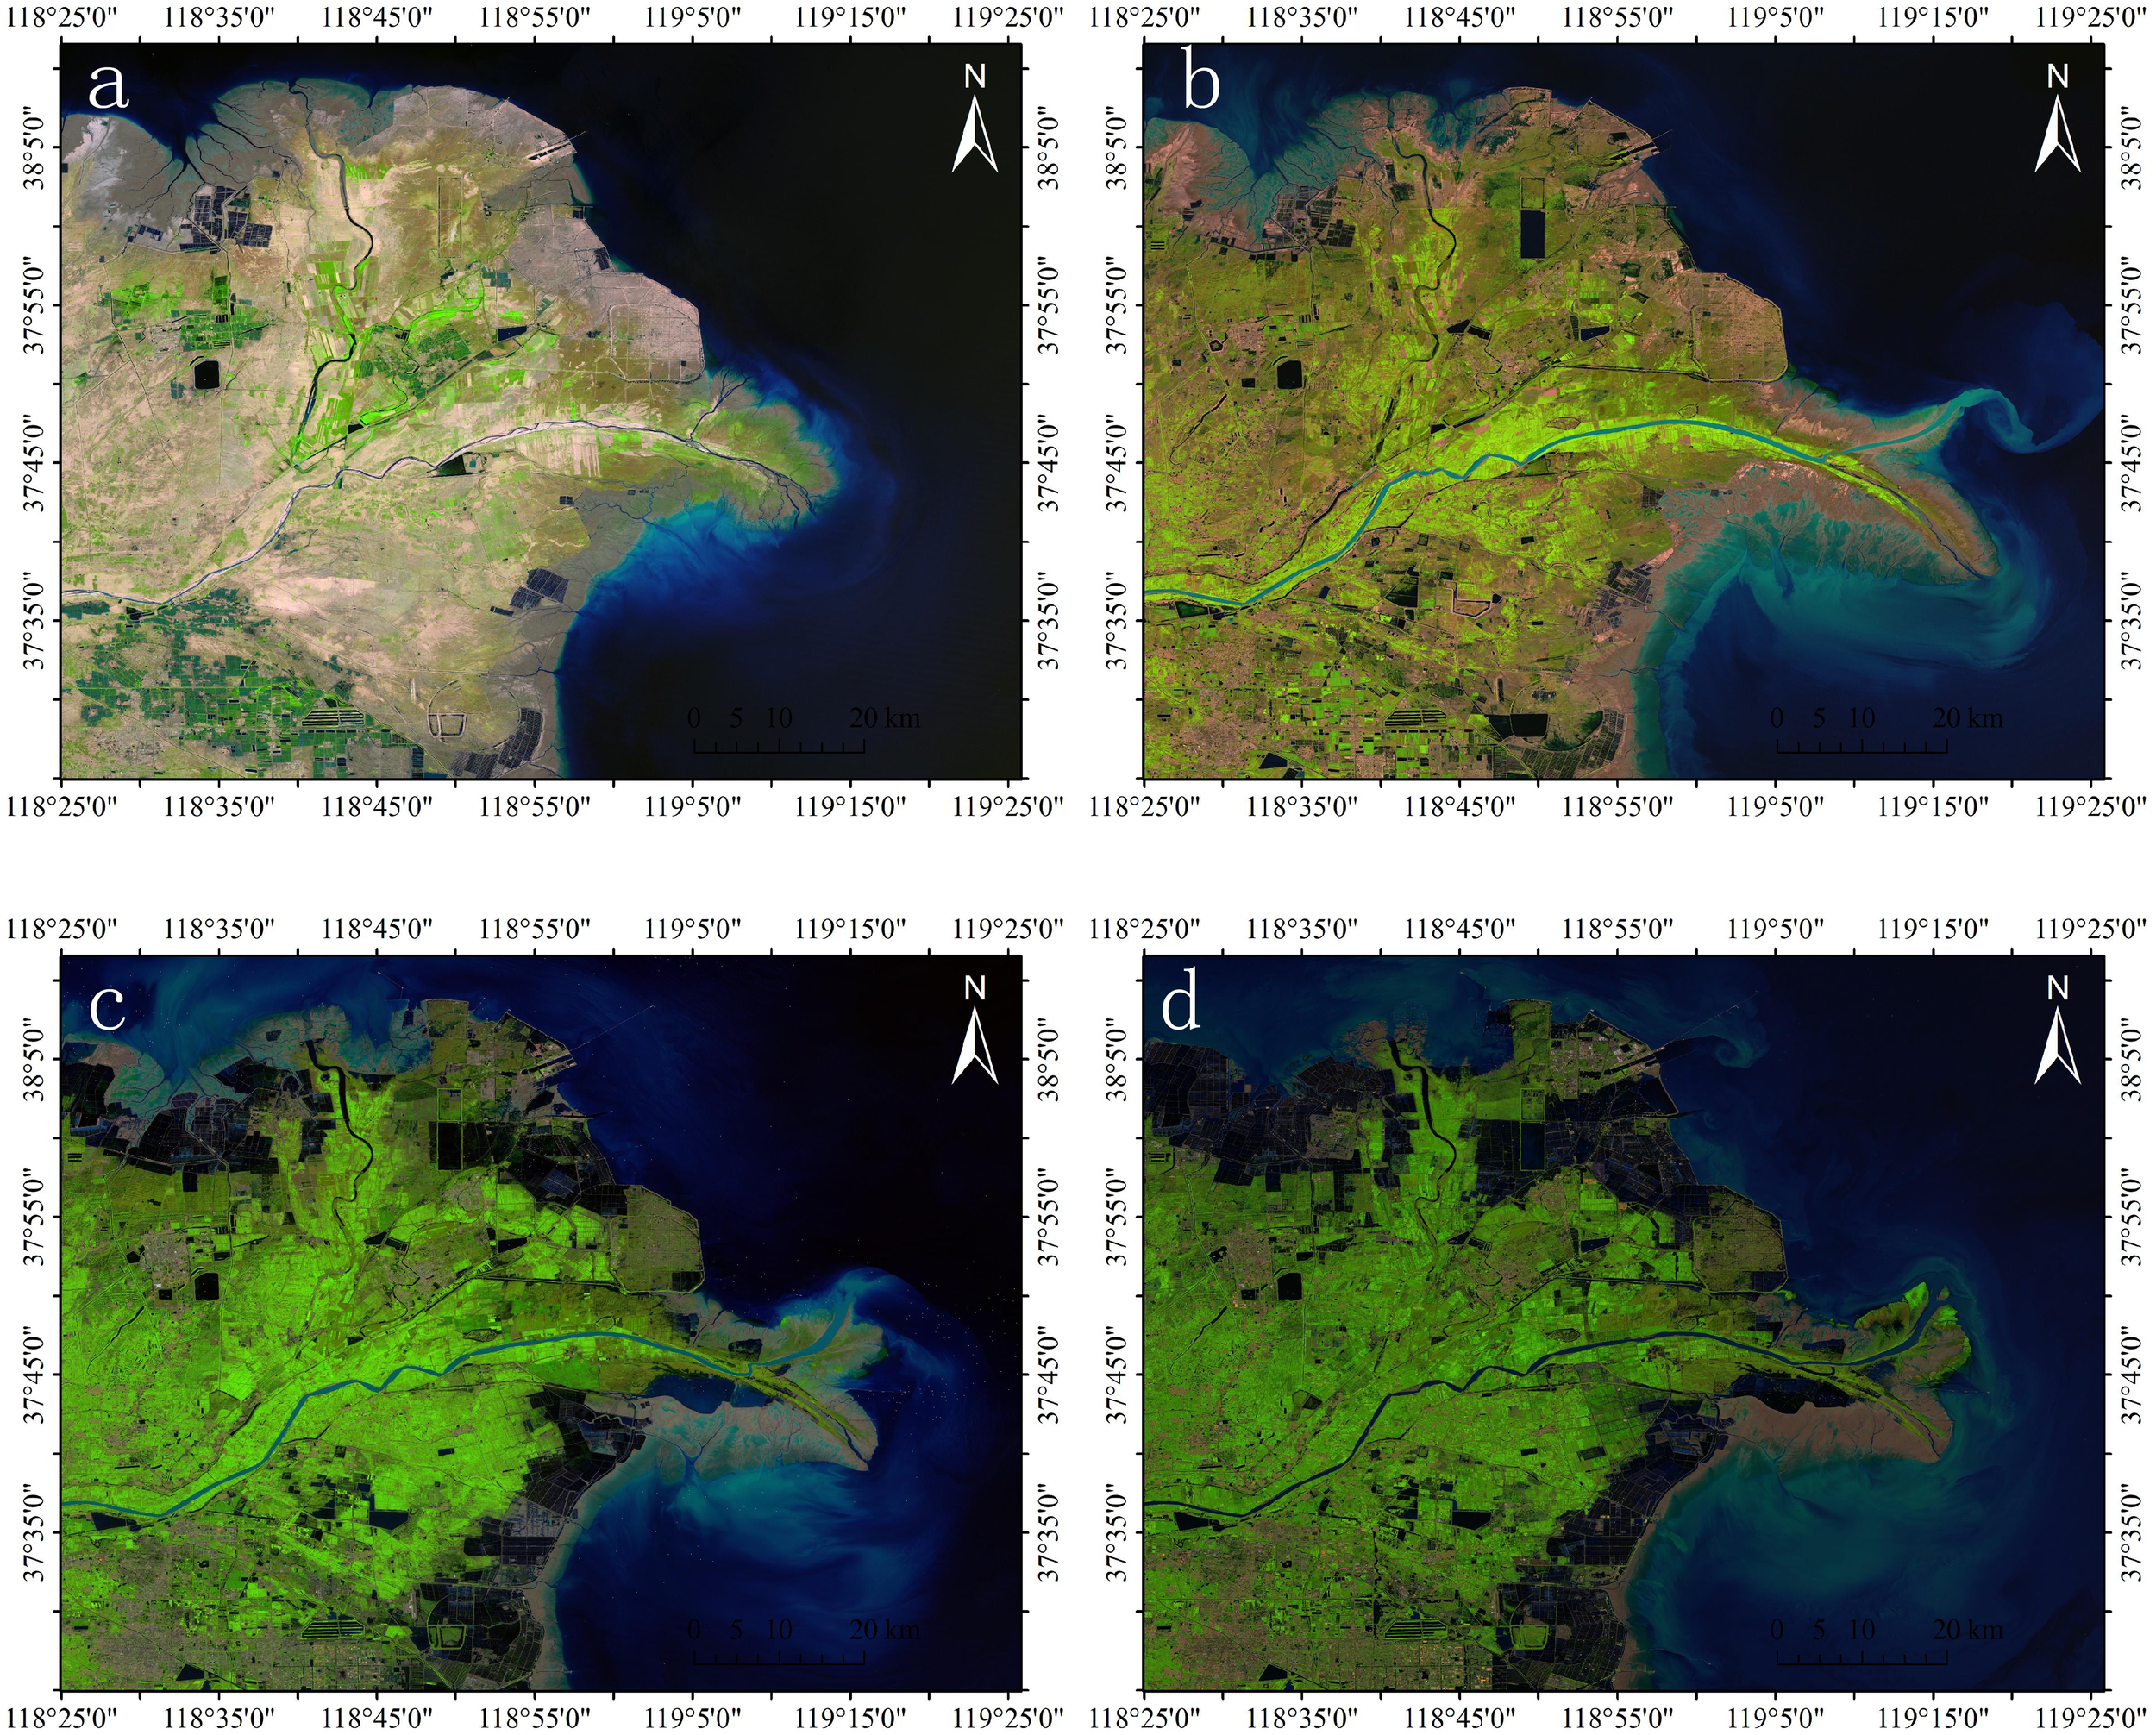Click the 20 km scale label in panel c
The image size is (2156, 1735).
click(885, 1630)
